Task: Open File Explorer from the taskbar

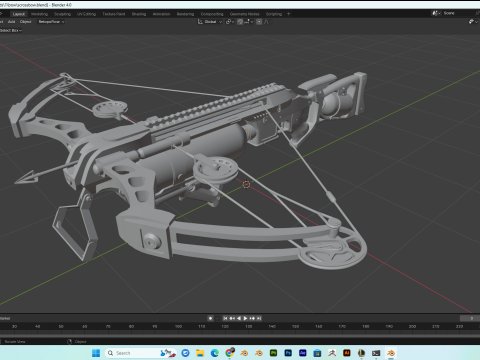Action: coord(200,353)
